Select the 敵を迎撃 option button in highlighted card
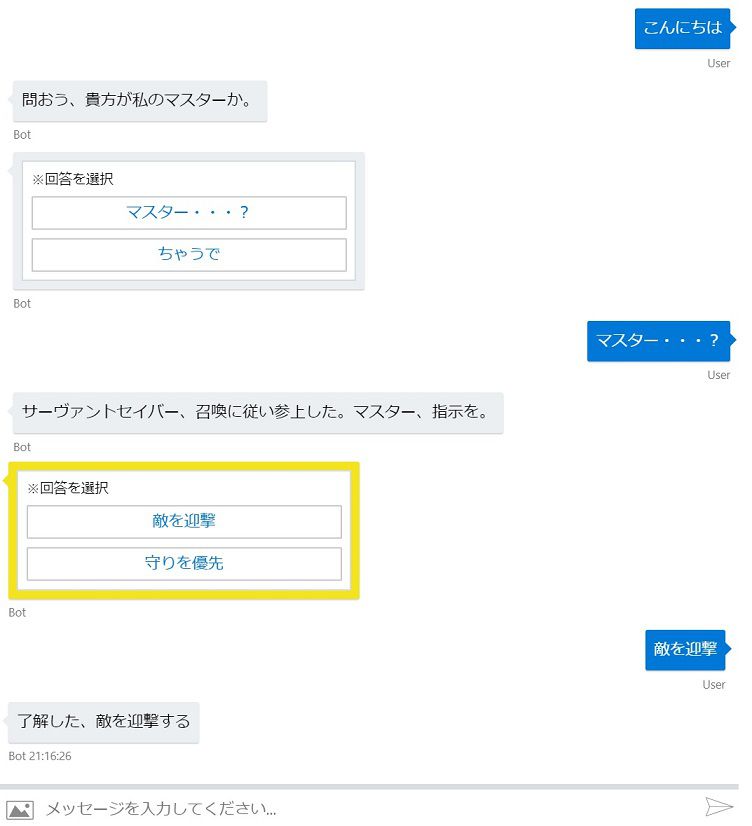 click(184, 521)
